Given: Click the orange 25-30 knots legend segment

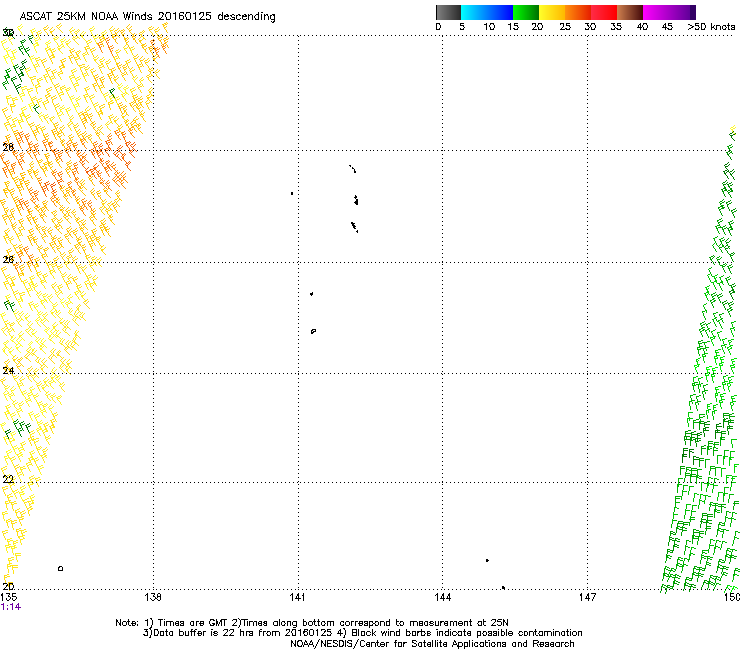Looking at the screenshot, I should (578, 12).
